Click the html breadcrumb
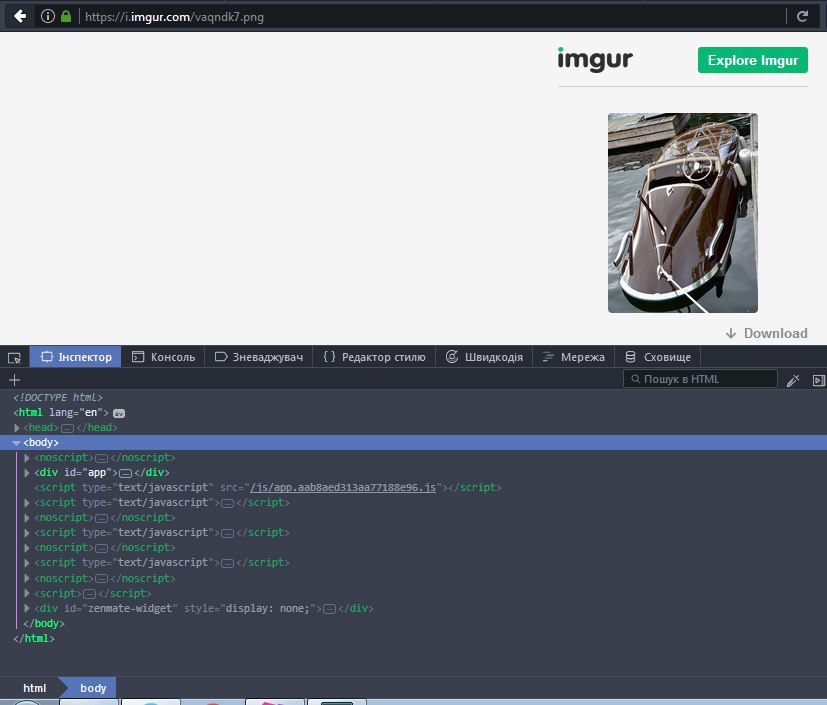827x705 pixels. coord(34,688)
